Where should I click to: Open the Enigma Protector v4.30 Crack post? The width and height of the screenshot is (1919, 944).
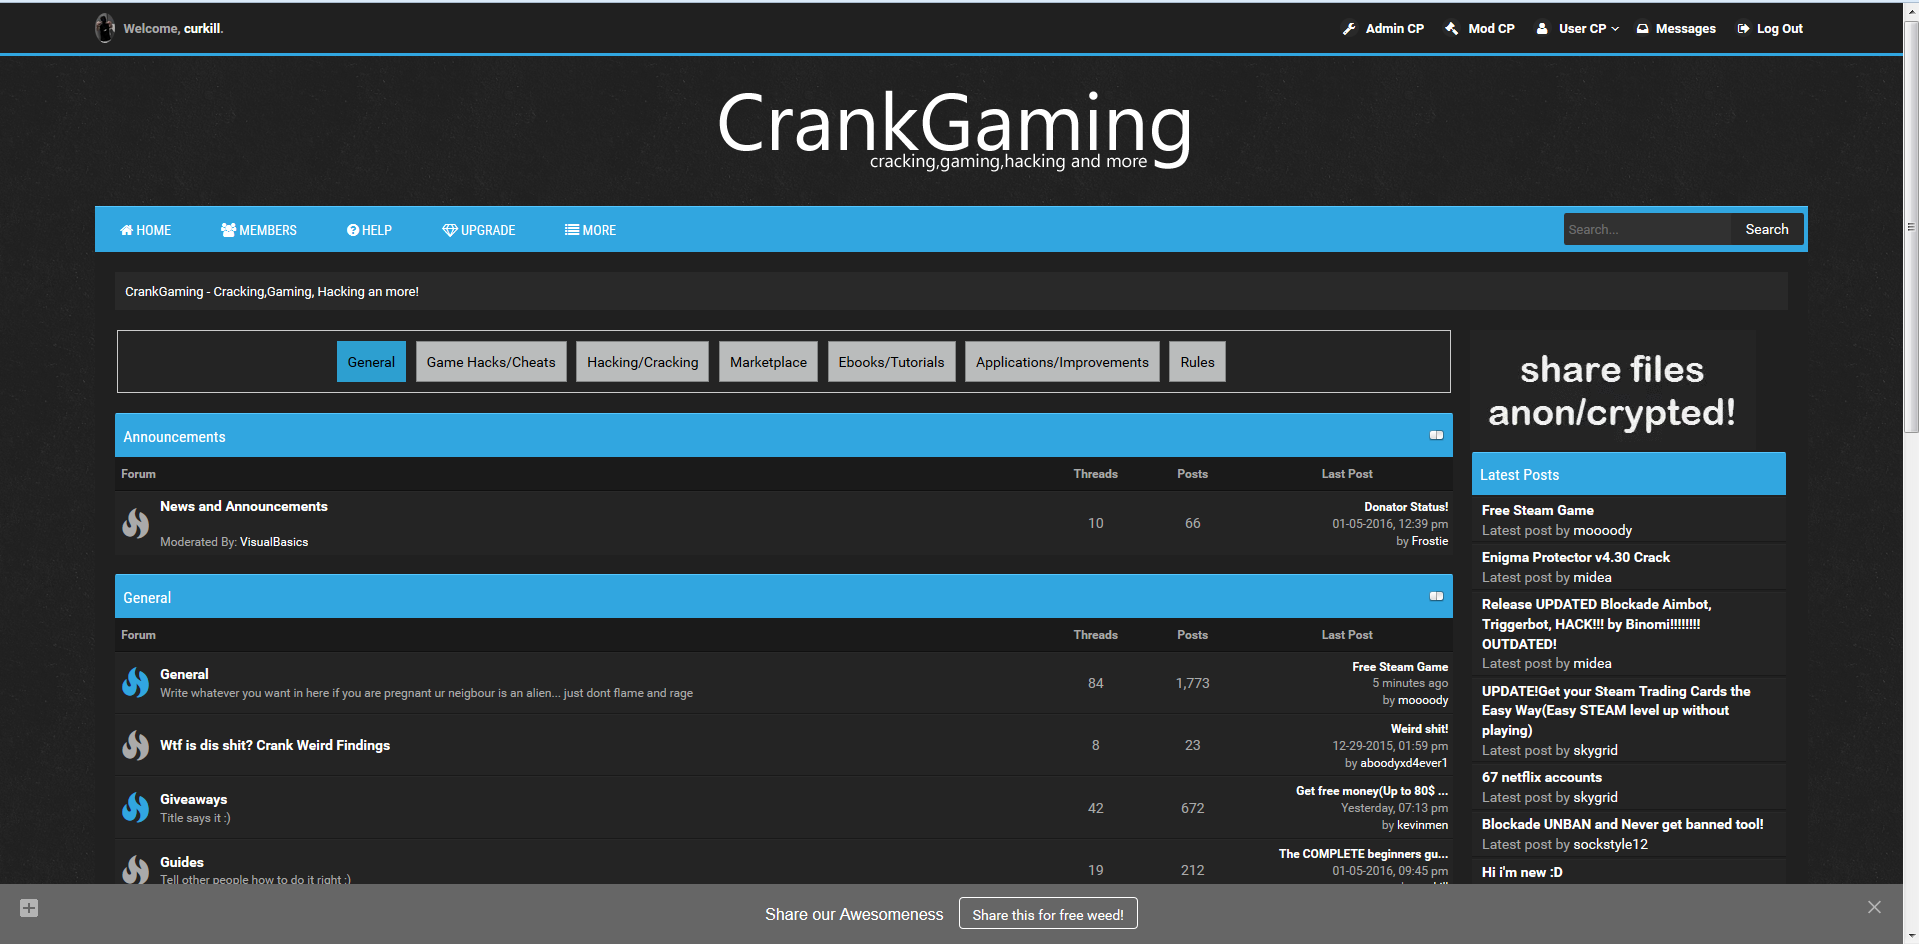(x=1575, y=557)
